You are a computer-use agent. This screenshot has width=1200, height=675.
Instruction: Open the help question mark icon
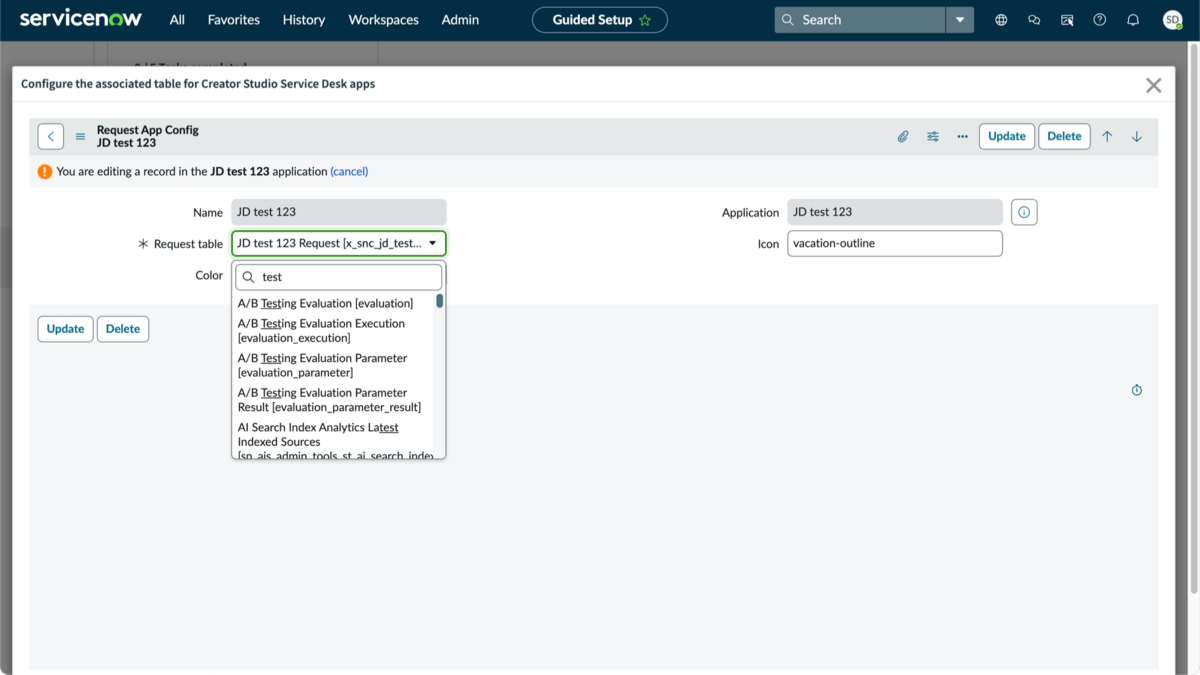(1100, 20)
